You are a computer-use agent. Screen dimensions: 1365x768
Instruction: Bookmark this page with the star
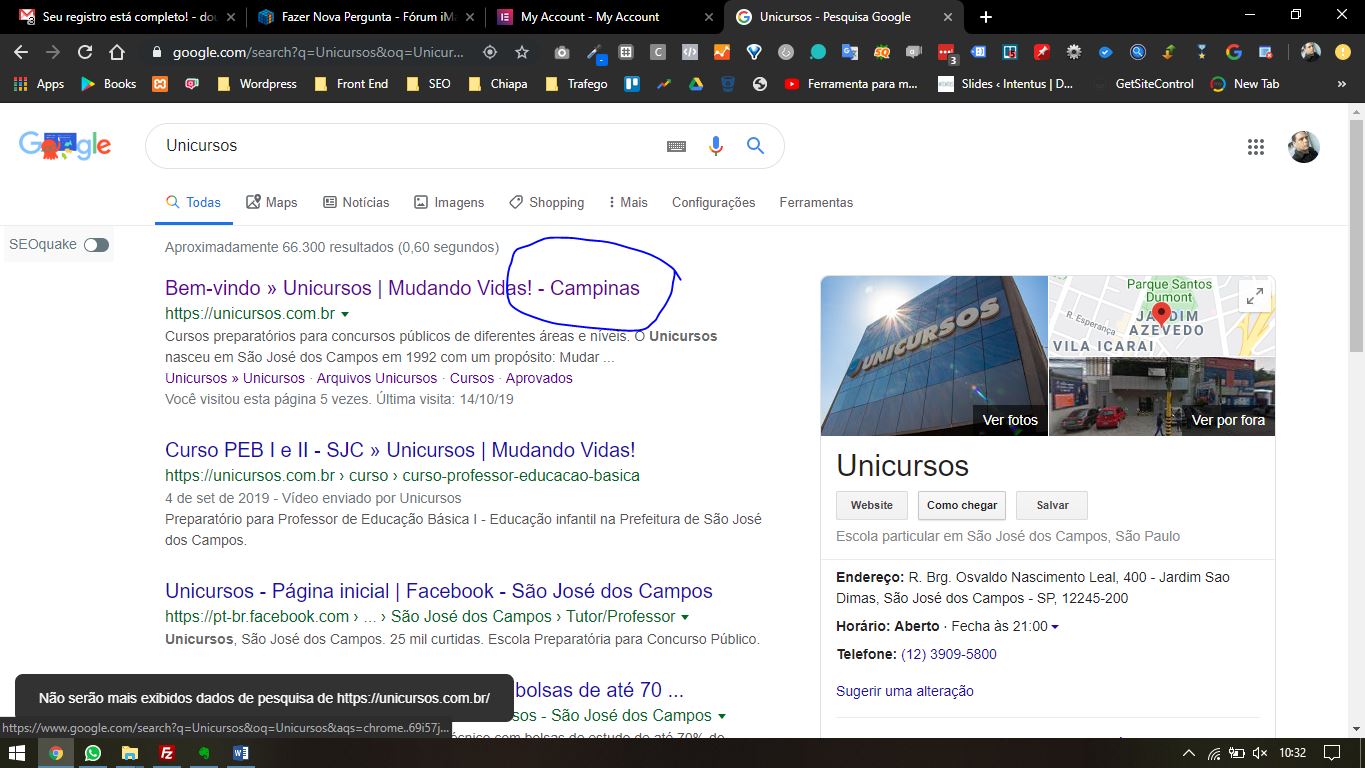522,52
